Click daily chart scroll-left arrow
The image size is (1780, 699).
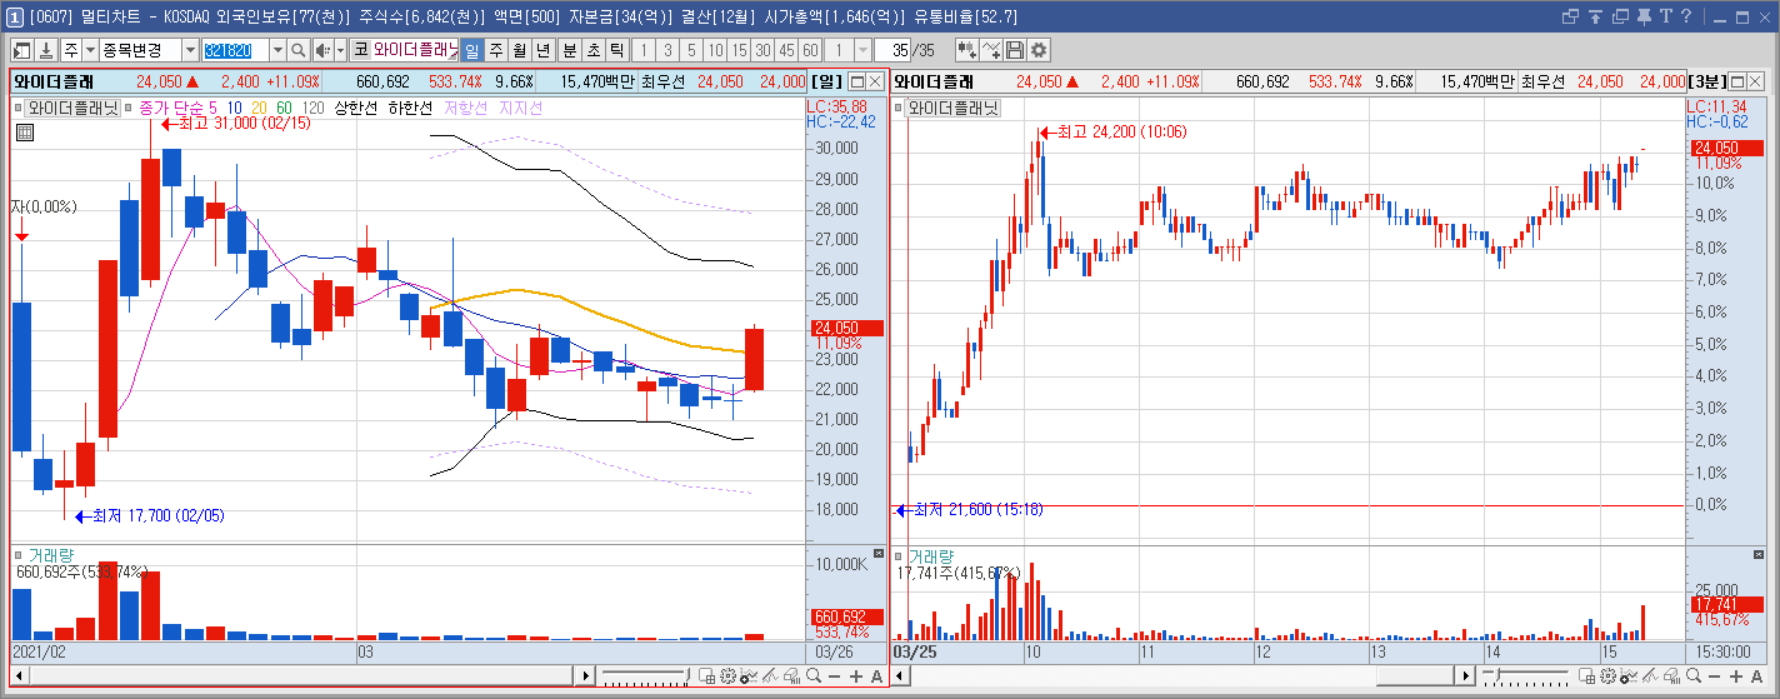pos(19,676)
